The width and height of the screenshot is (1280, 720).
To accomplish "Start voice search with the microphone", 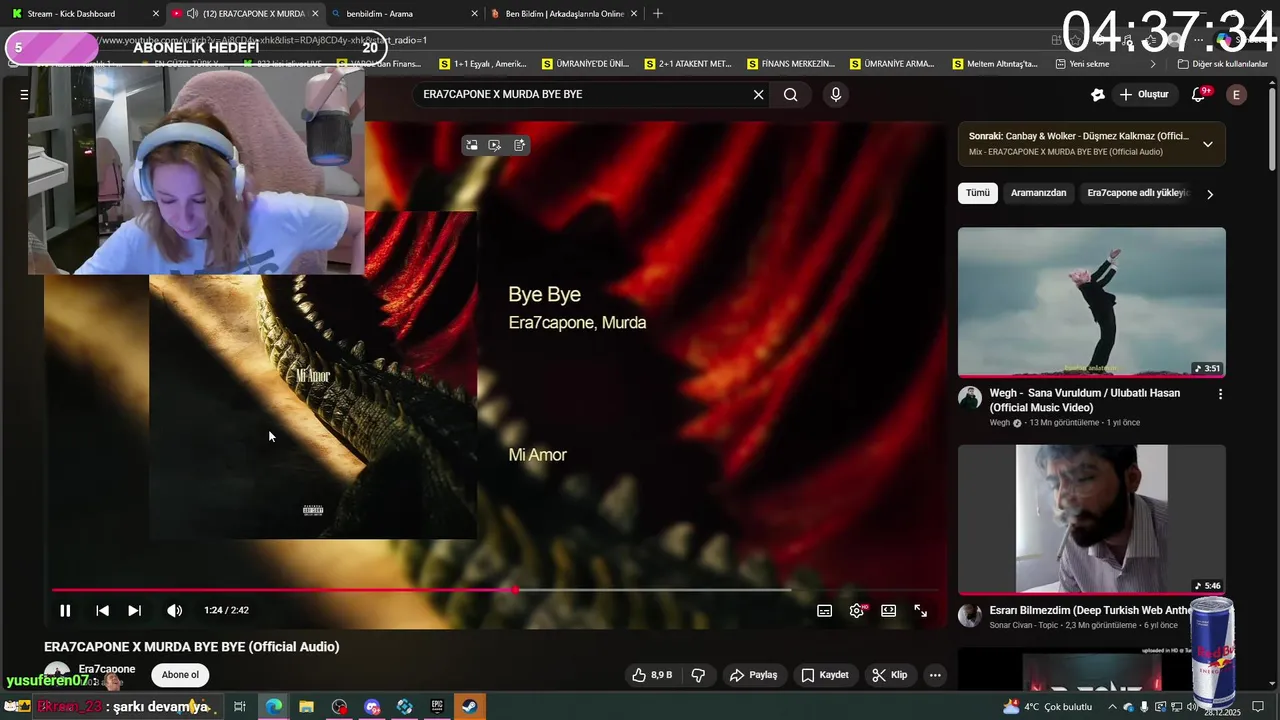I will point(836,95).
